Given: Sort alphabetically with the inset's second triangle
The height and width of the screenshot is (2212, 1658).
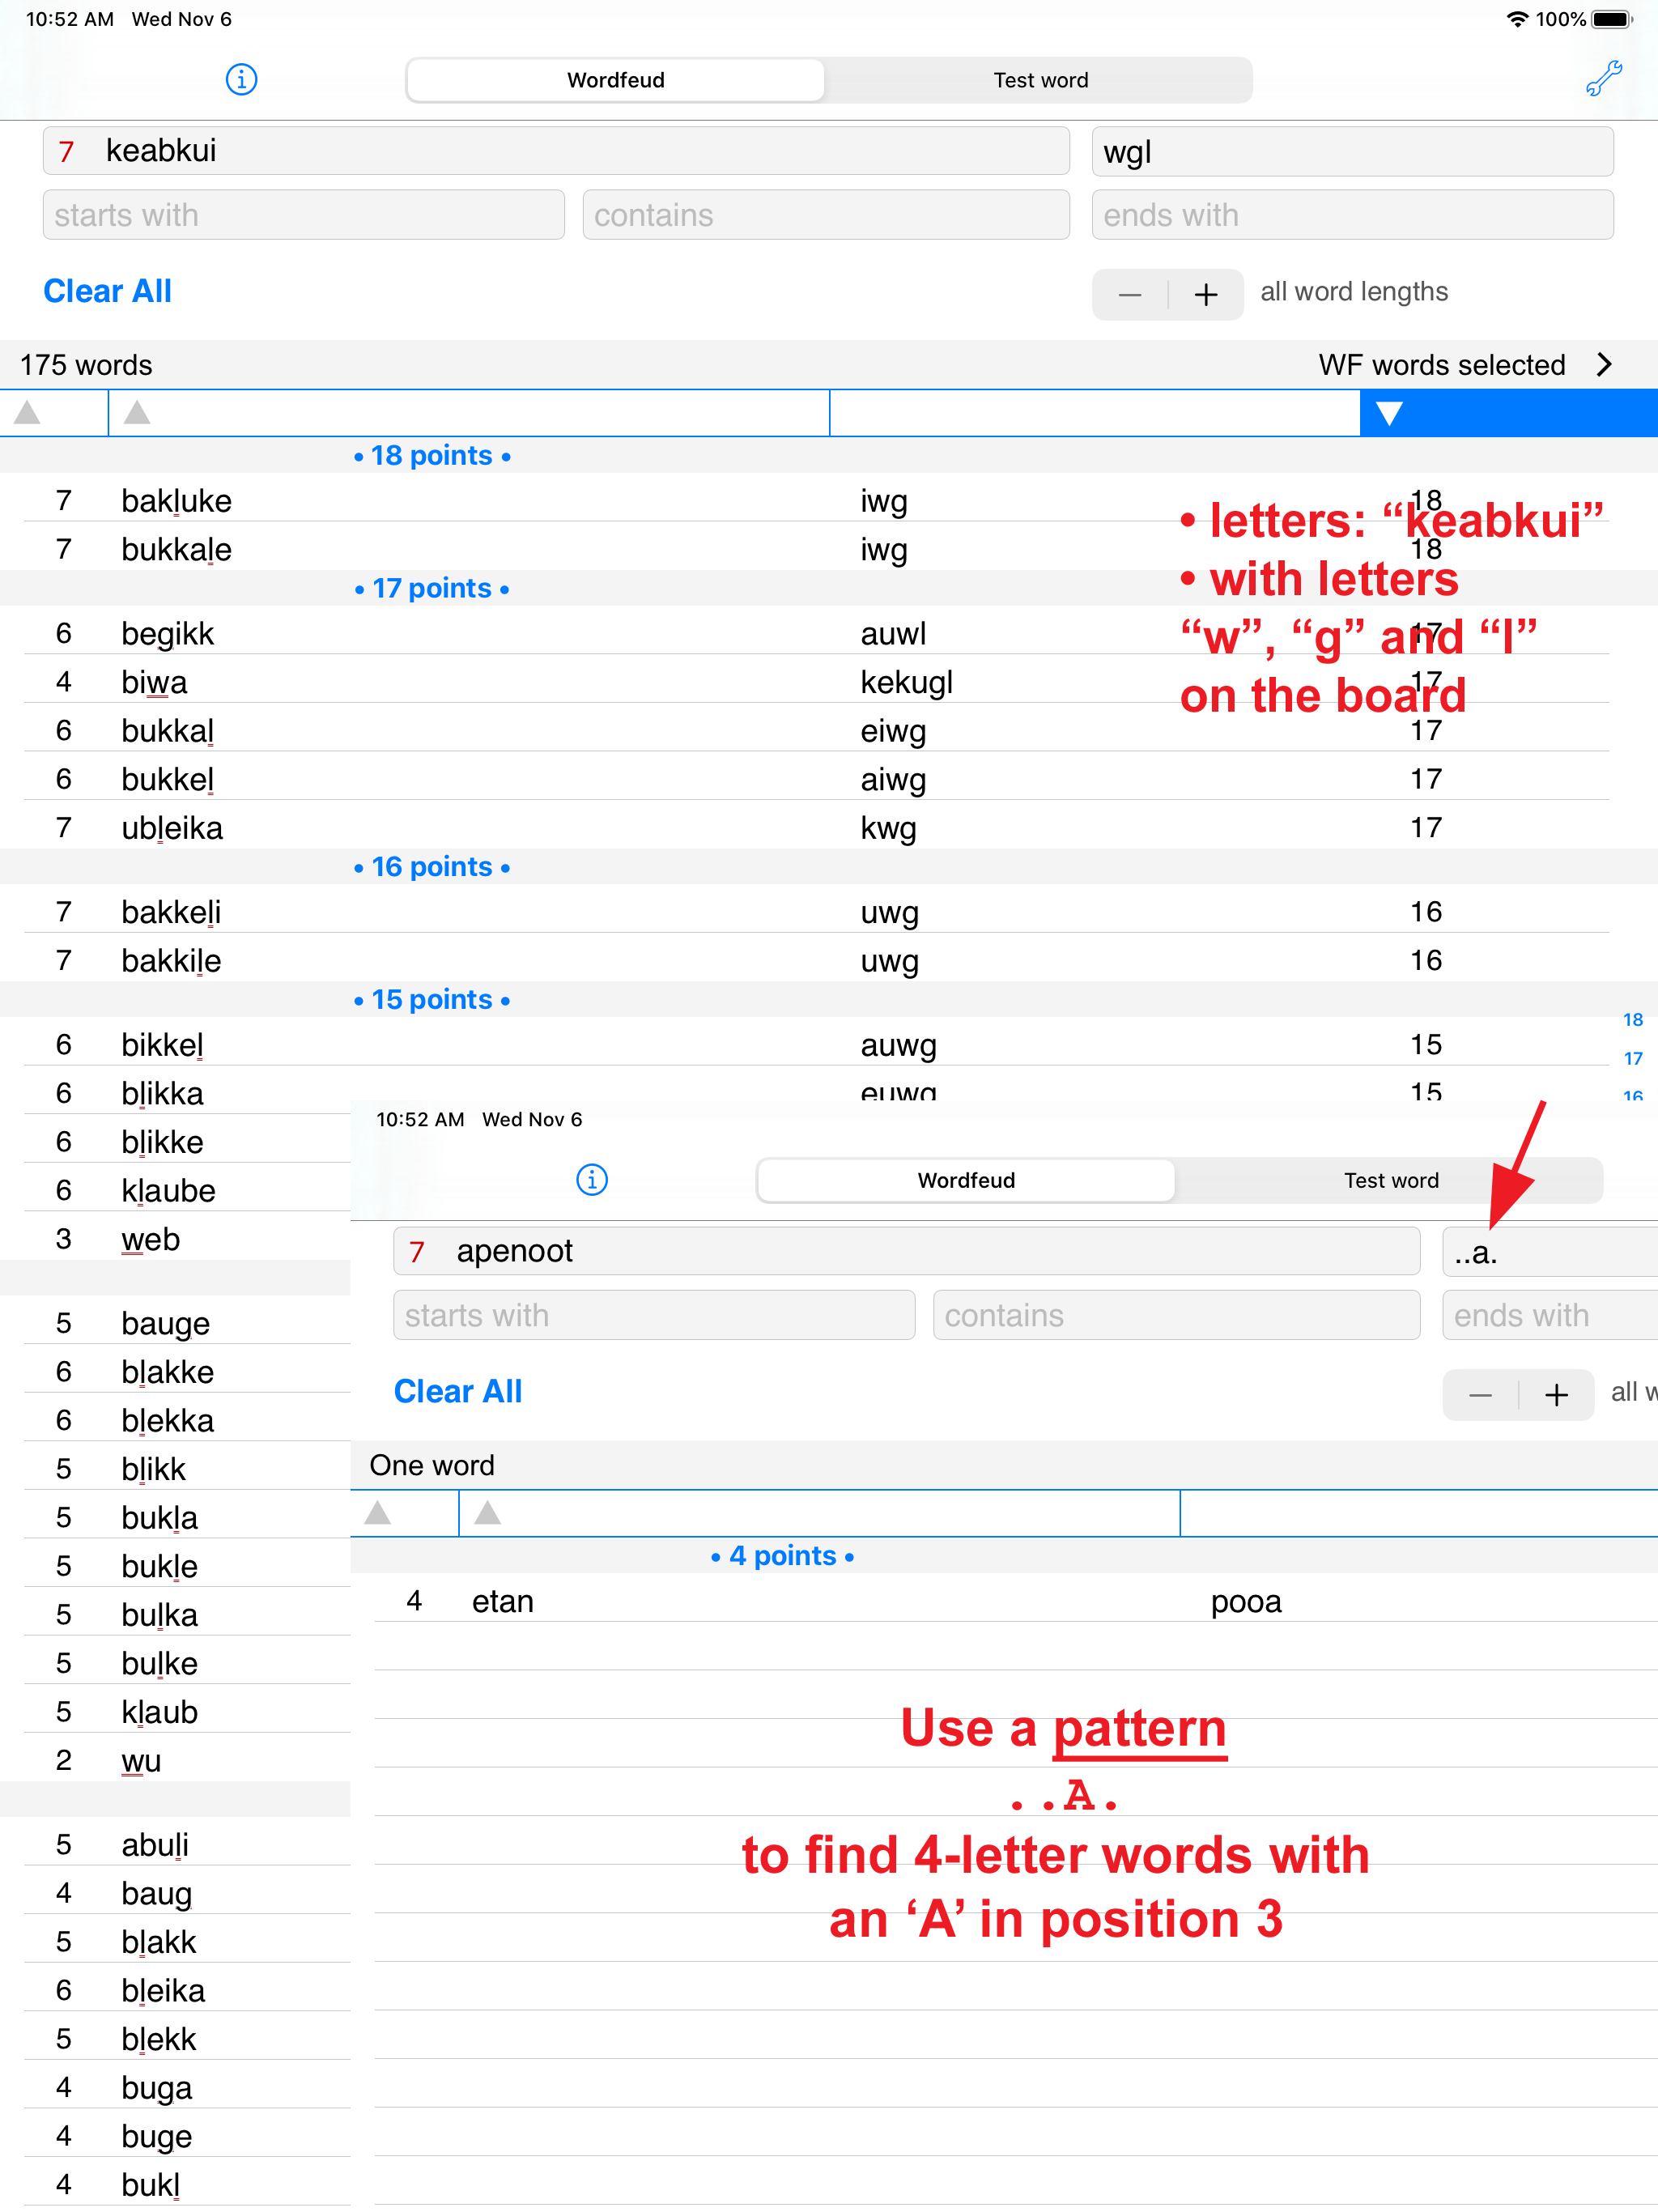Looking at the screenshot, I should coord(488,1512).
